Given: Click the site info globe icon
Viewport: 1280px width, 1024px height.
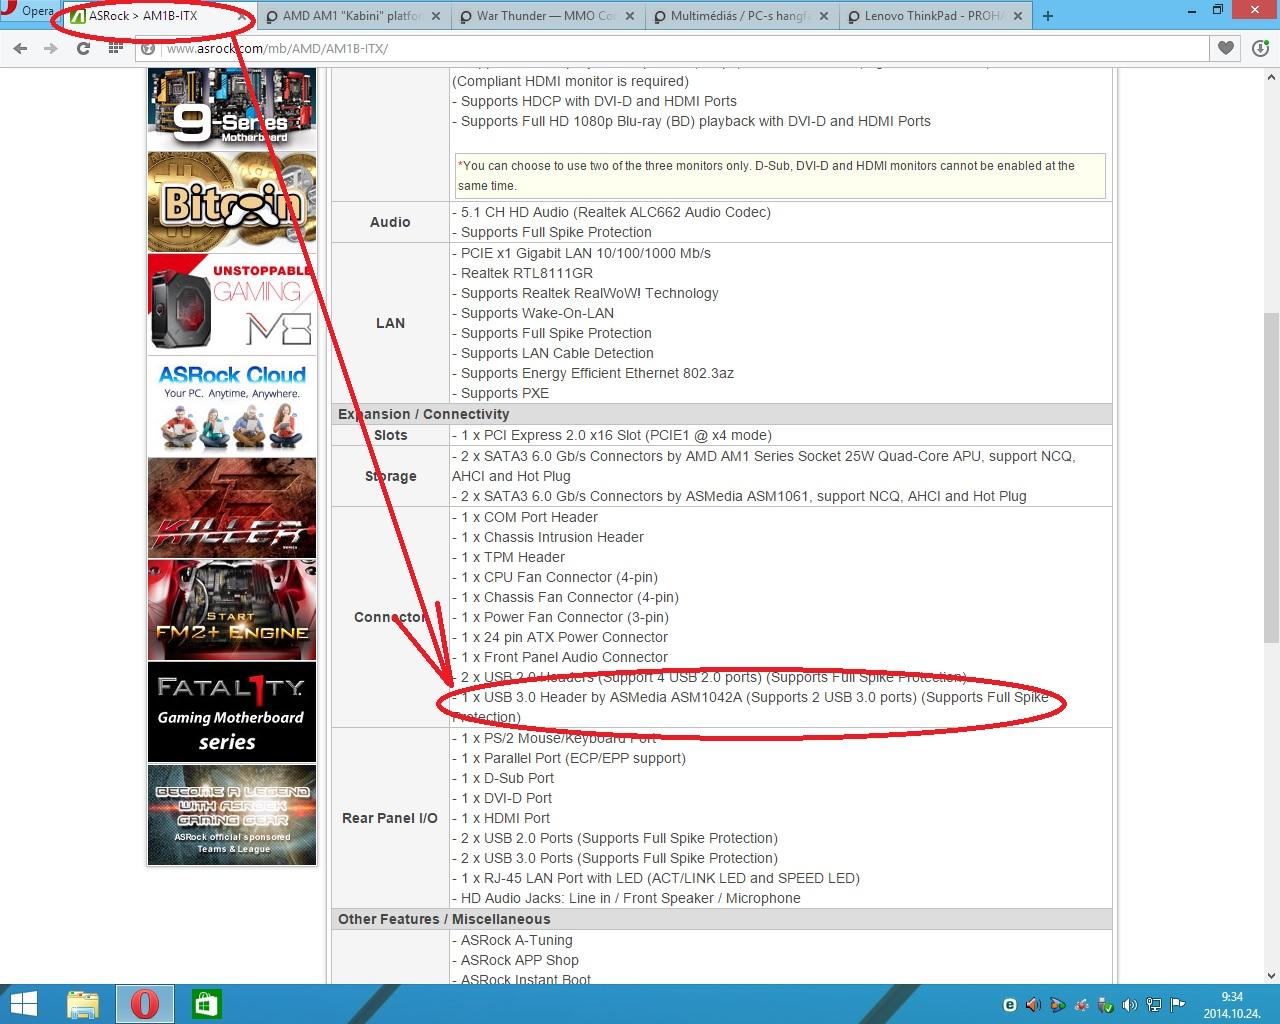Looking at the screenshot, I should tap(148, 48).
